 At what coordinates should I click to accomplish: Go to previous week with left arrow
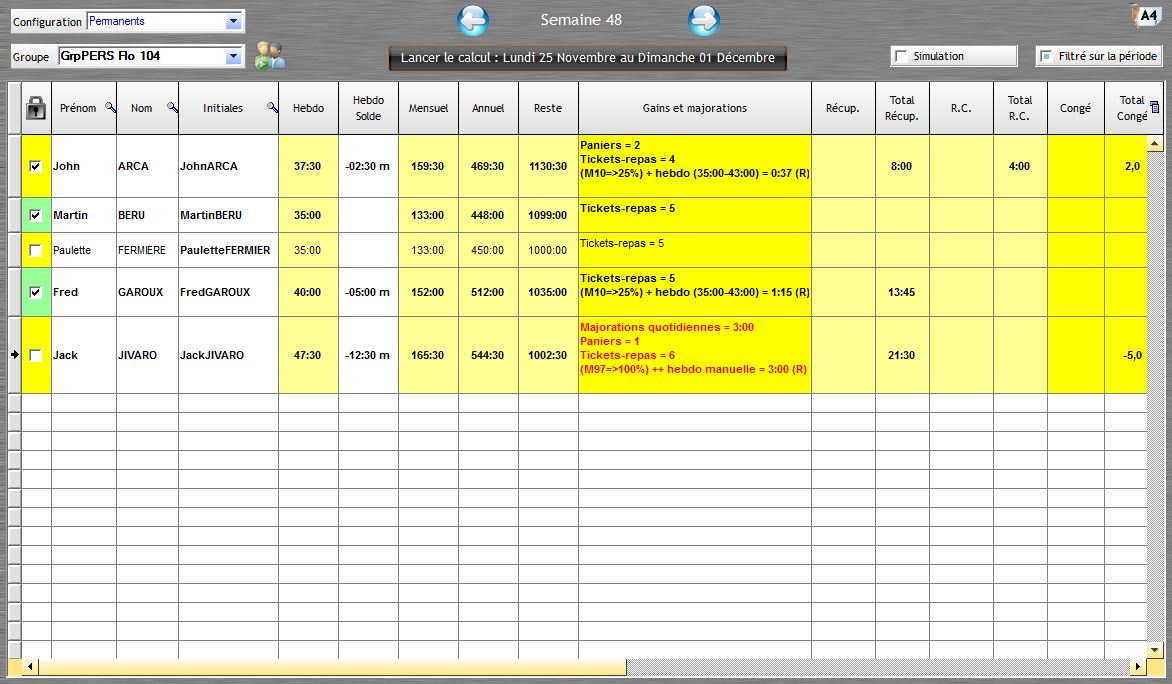[472, 20]
